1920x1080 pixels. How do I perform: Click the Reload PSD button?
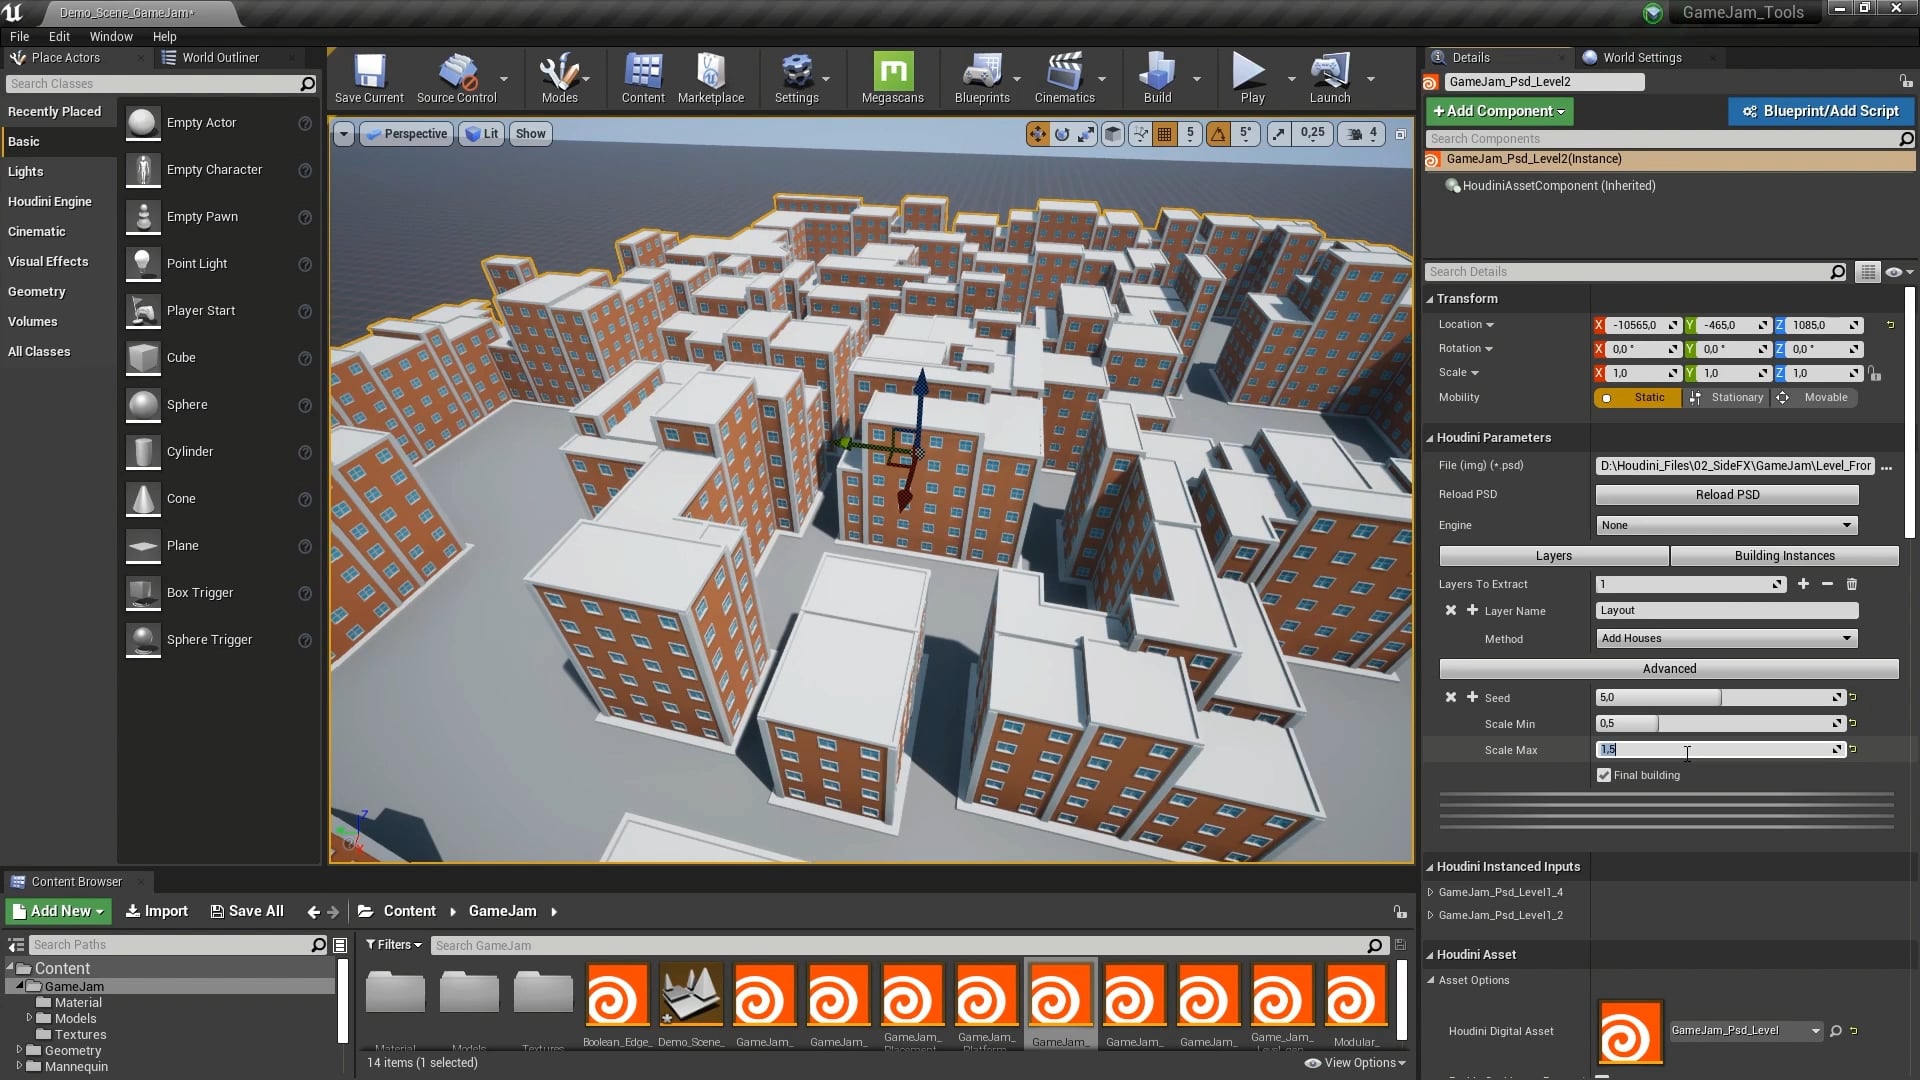[1726, 495]
